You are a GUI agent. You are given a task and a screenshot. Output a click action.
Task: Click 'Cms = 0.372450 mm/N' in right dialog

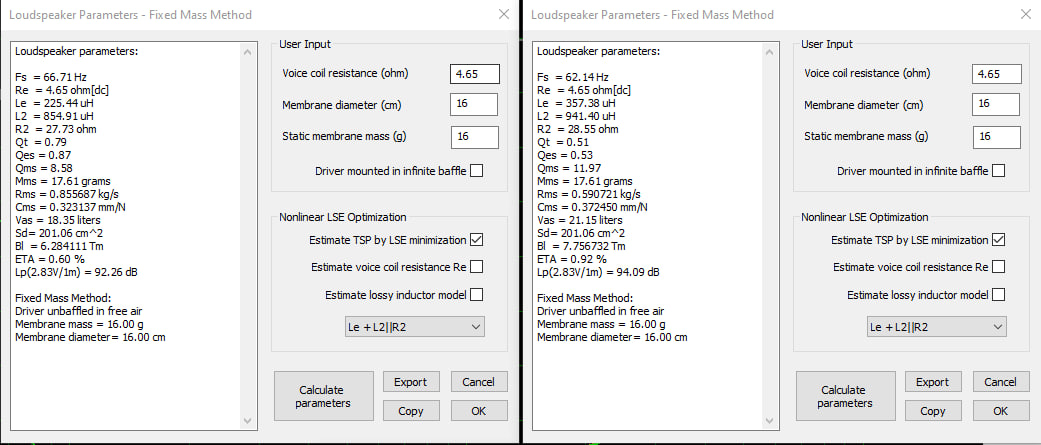pos(592,207)
